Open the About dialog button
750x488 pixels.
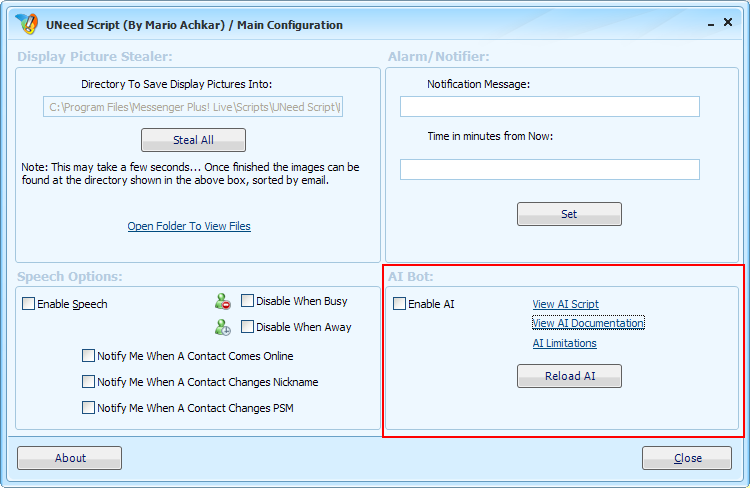pyautogui.click(x=69, y=458)
